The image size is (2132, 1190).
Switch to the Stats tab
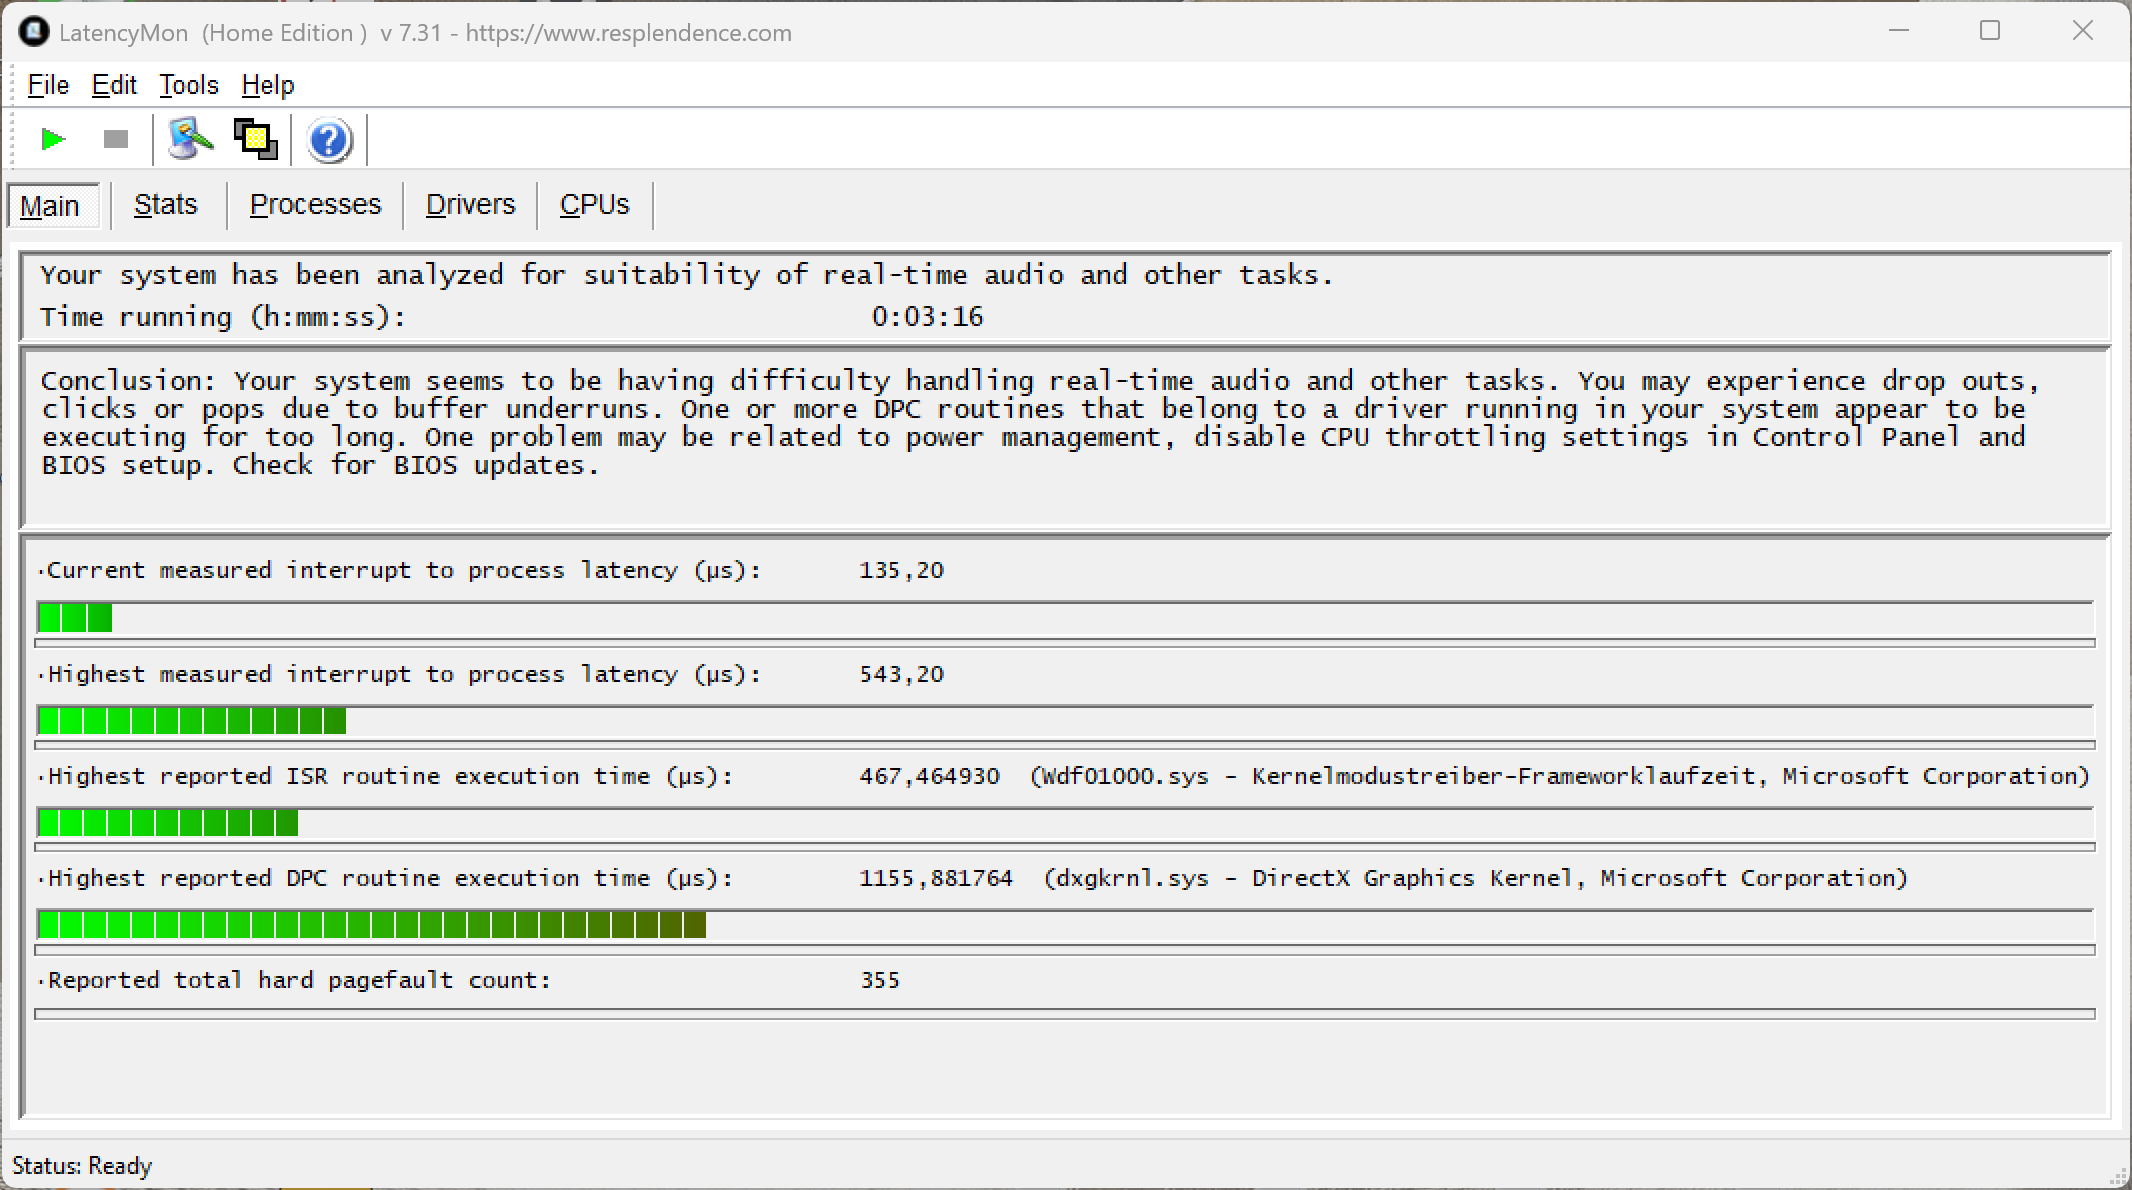coord(166,205)
